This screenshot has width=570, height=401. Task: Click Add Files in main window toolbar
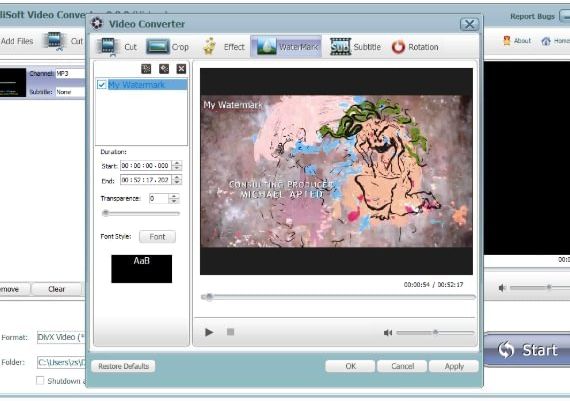(17, 41)
